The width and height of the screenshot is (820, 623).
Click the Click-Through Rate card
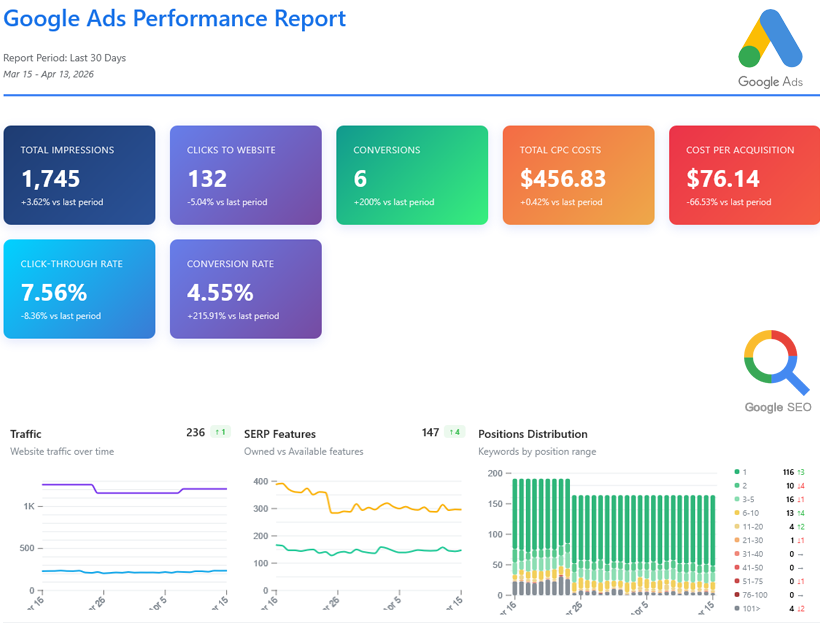click(80, 289)
